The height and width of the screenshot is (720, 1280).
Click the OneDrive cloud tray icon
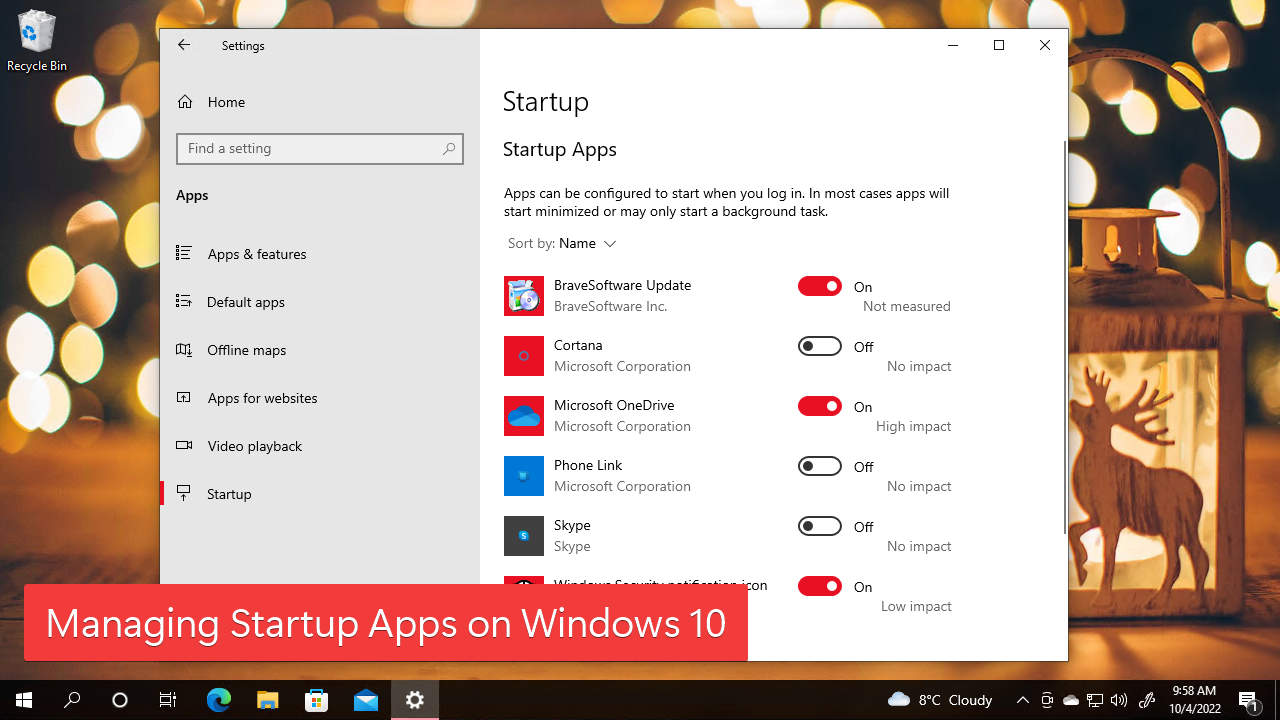[1071, 700]
